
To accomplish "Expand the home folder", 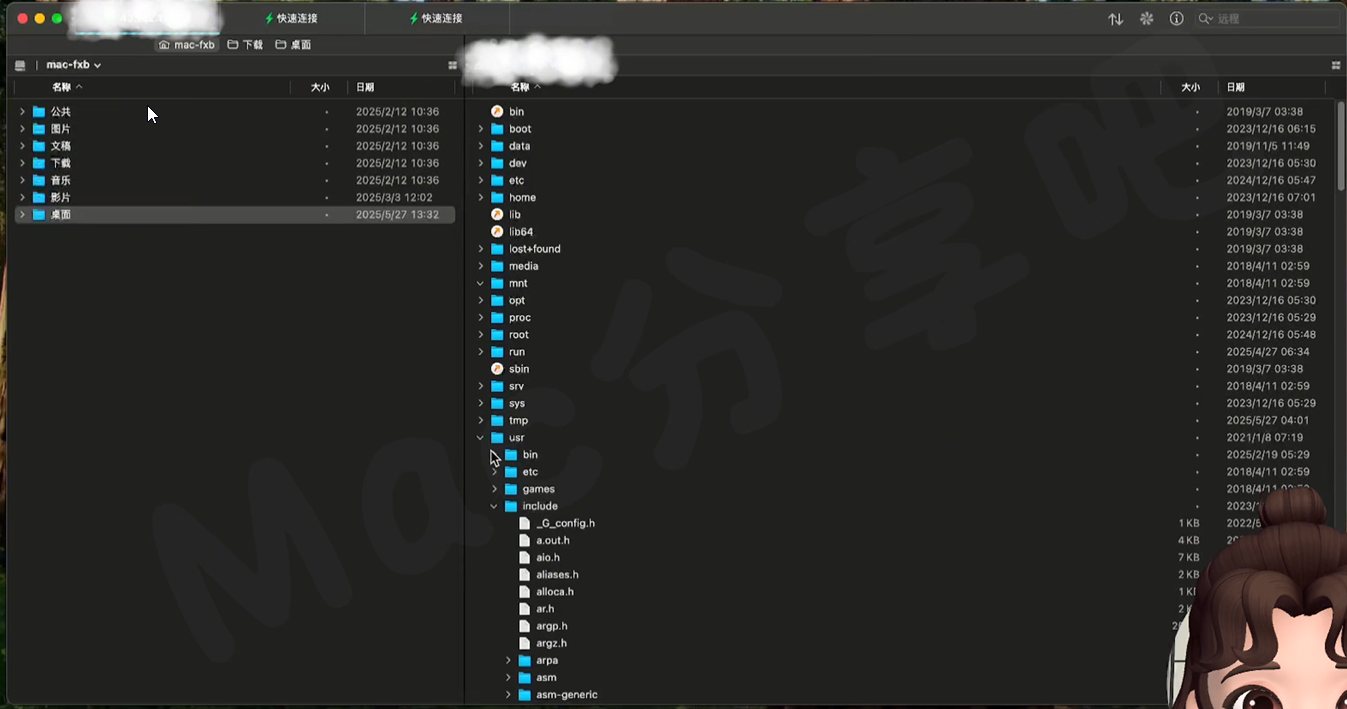I will (480, 198).
